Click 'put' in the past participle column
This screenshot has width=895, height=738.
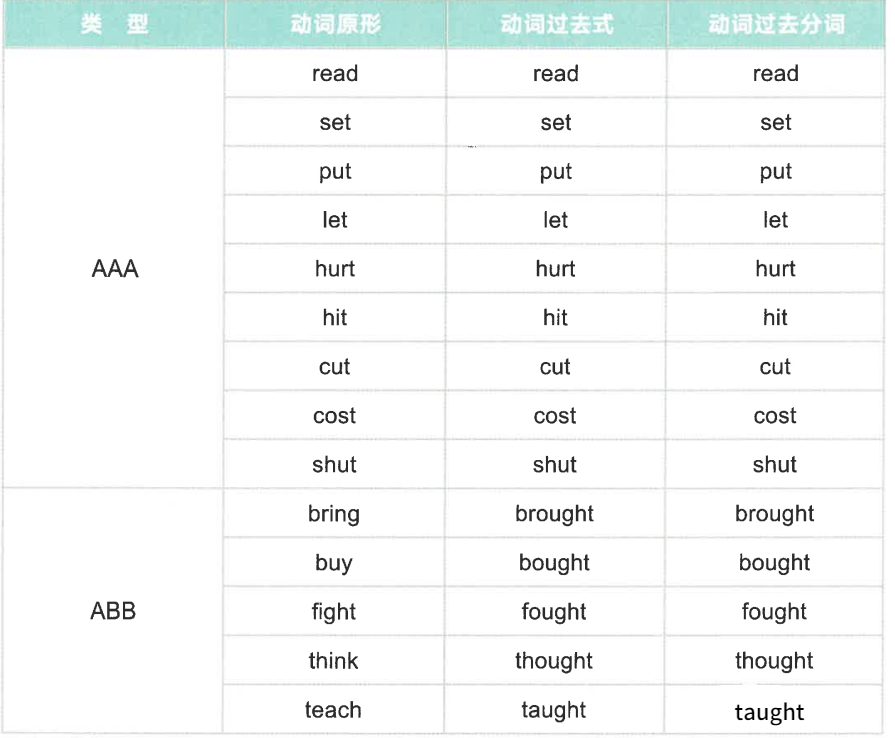776,171
